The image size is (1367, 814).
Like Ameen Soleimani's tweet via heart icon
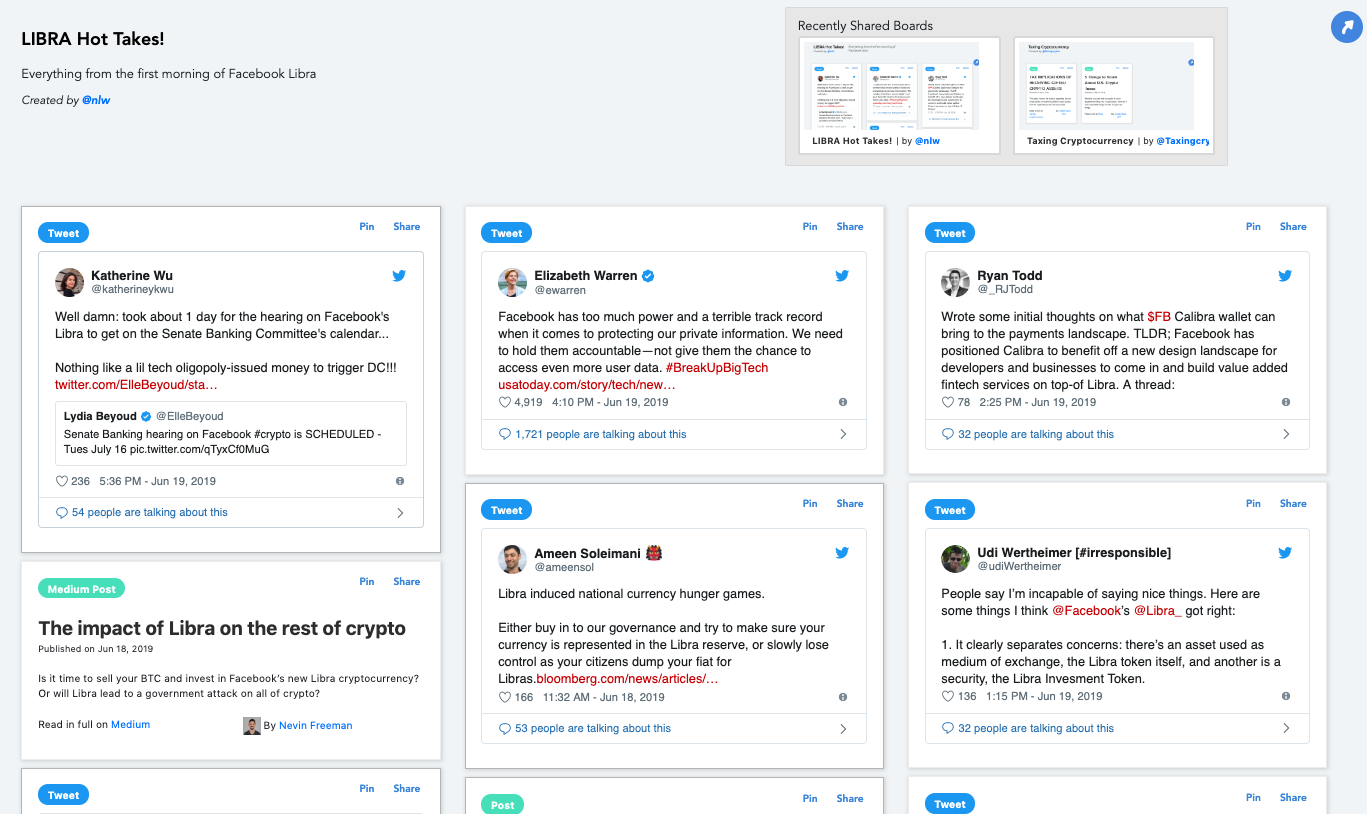(504, 697)
